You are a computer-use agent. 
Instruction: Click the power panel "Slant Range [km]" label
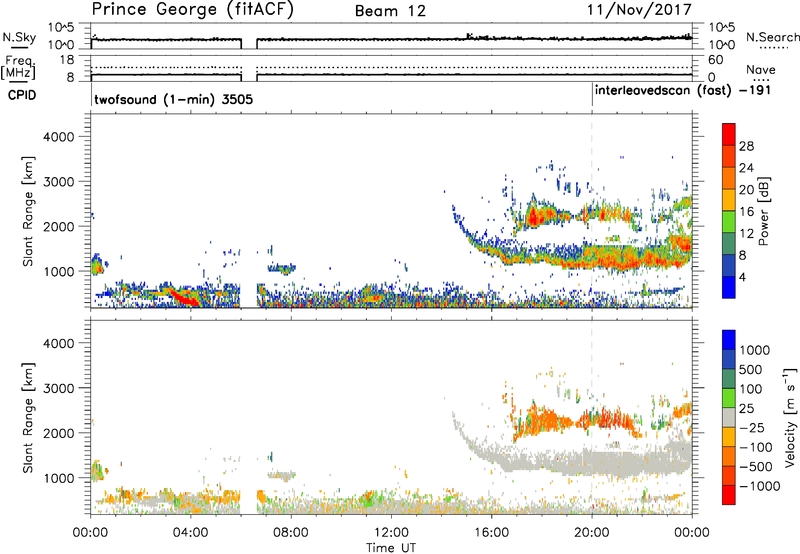[28, 211]
